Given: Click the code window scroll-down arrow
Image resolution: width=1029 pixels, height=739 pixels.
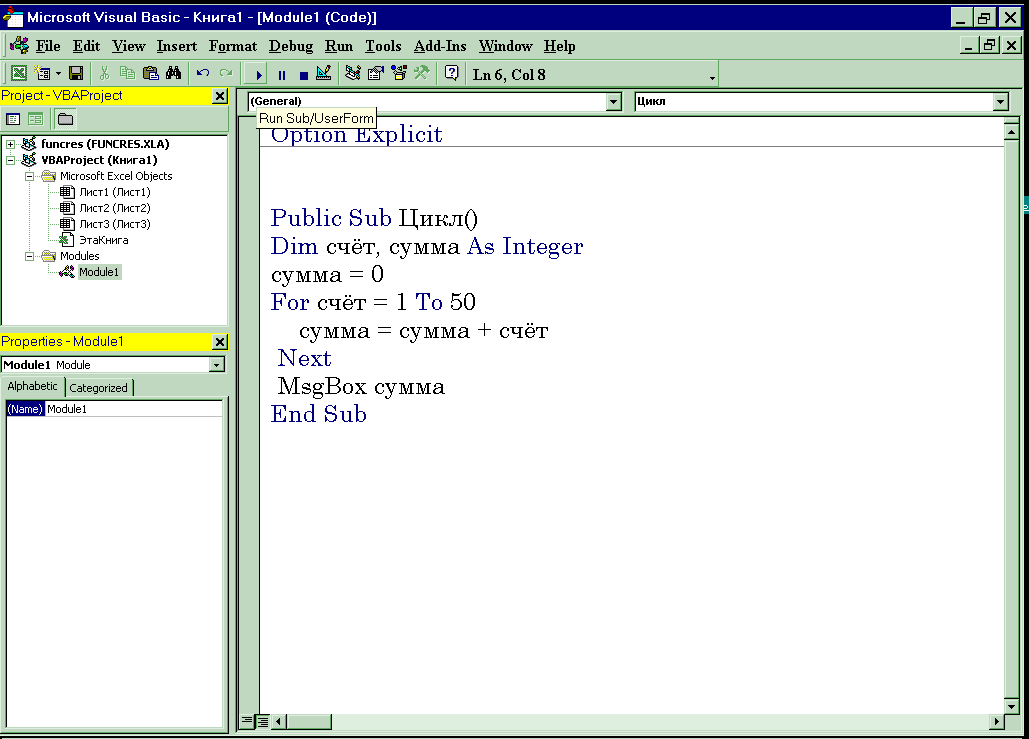Looking at the screenshot, I should [1011, 706].
